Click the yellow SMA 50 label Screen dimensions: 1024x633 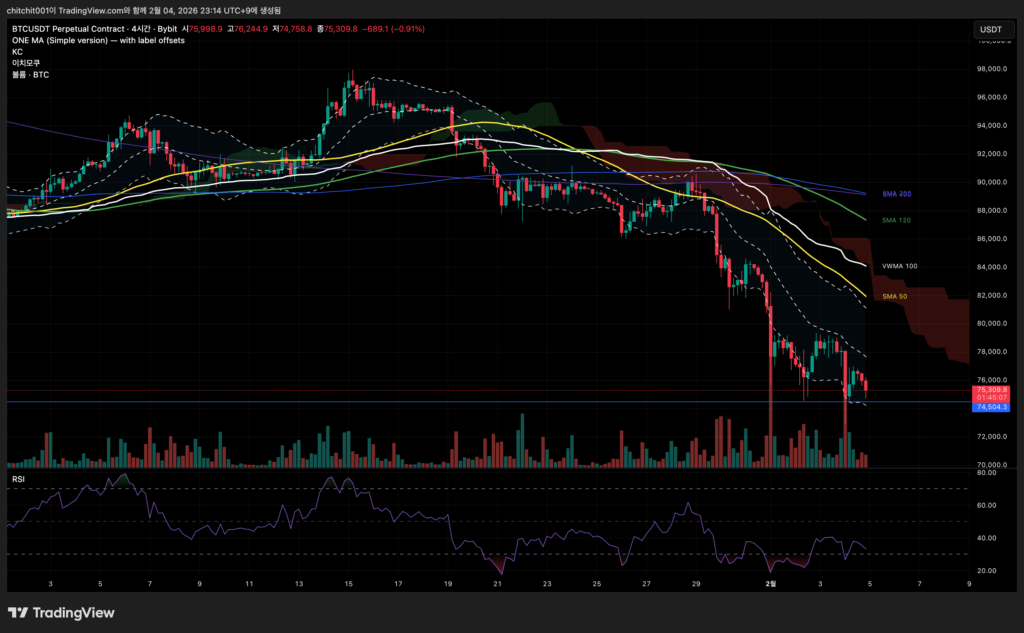893,297
